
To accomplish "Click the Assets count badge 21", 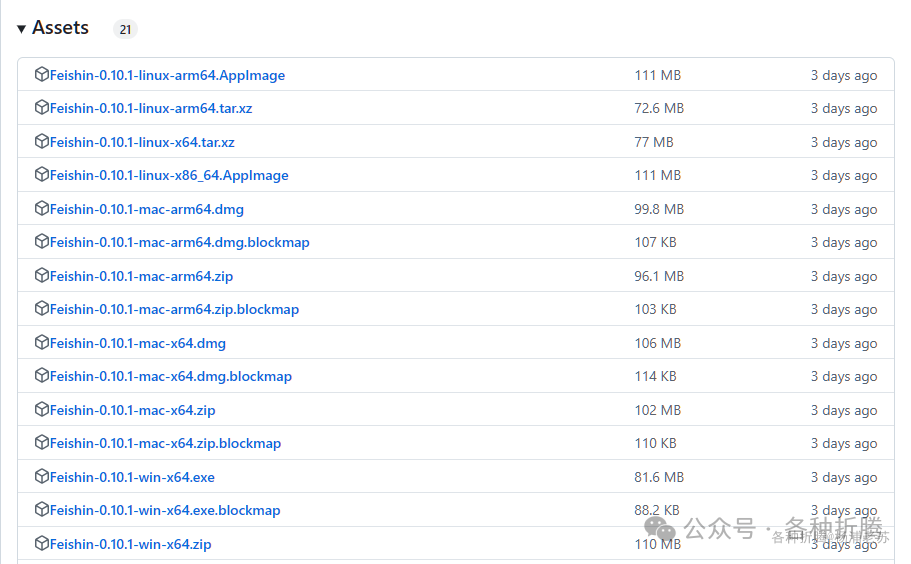I will click(x=125, y=29).
